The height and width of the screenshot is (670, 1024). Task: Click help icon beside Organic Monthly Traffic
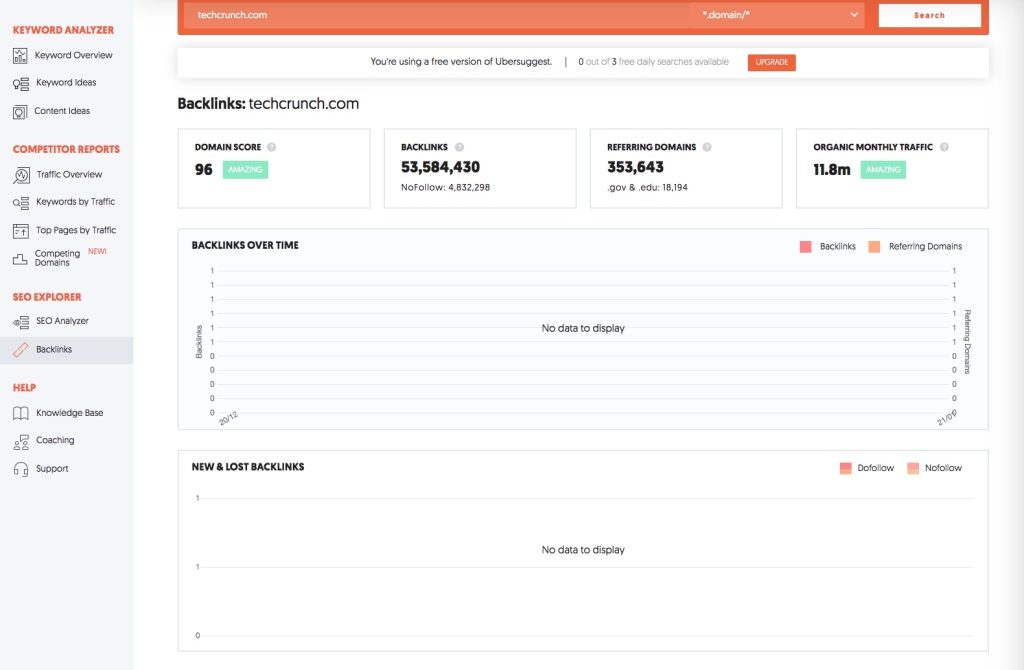tap(944, 147)
